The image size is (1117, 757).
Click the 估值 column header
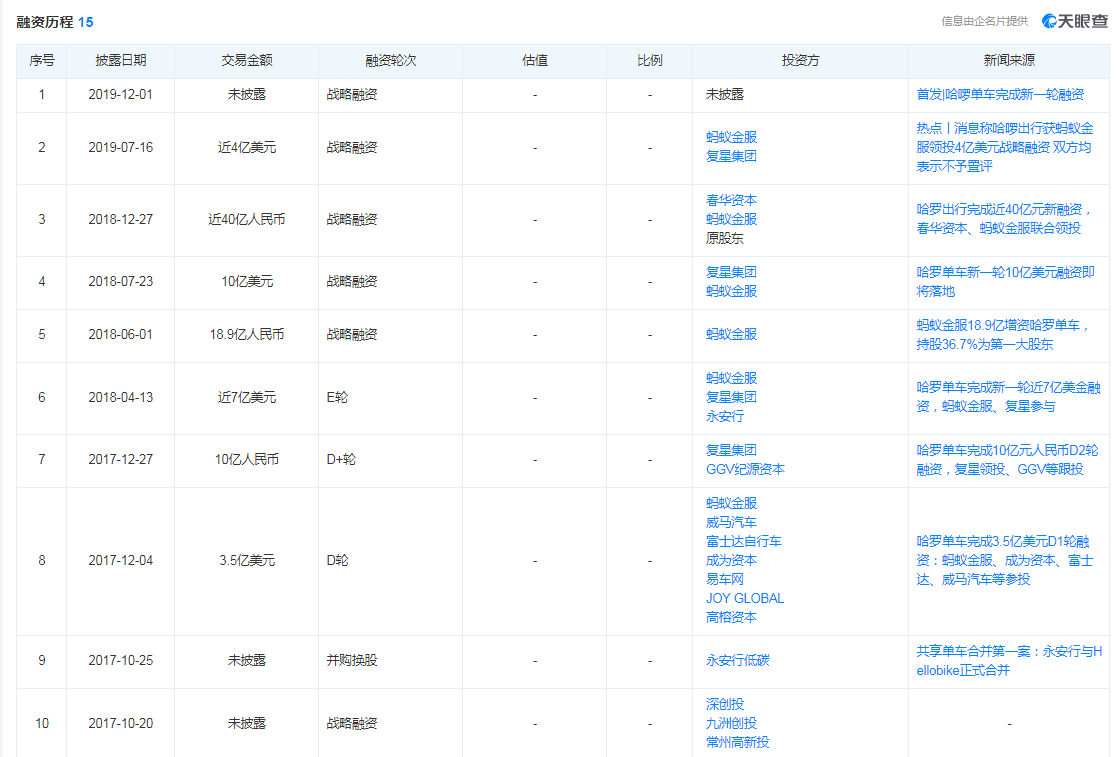534,61
